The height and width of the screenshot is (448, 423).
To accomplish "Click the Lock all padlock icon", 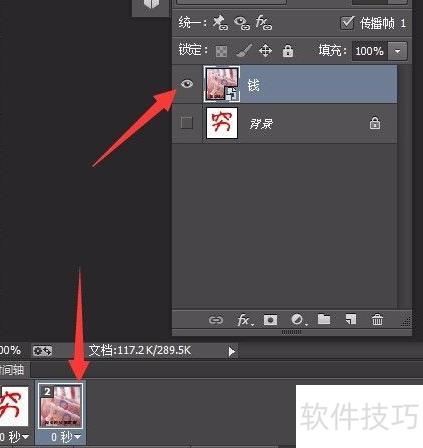I will pyautogui.click(x=288, y=51).
